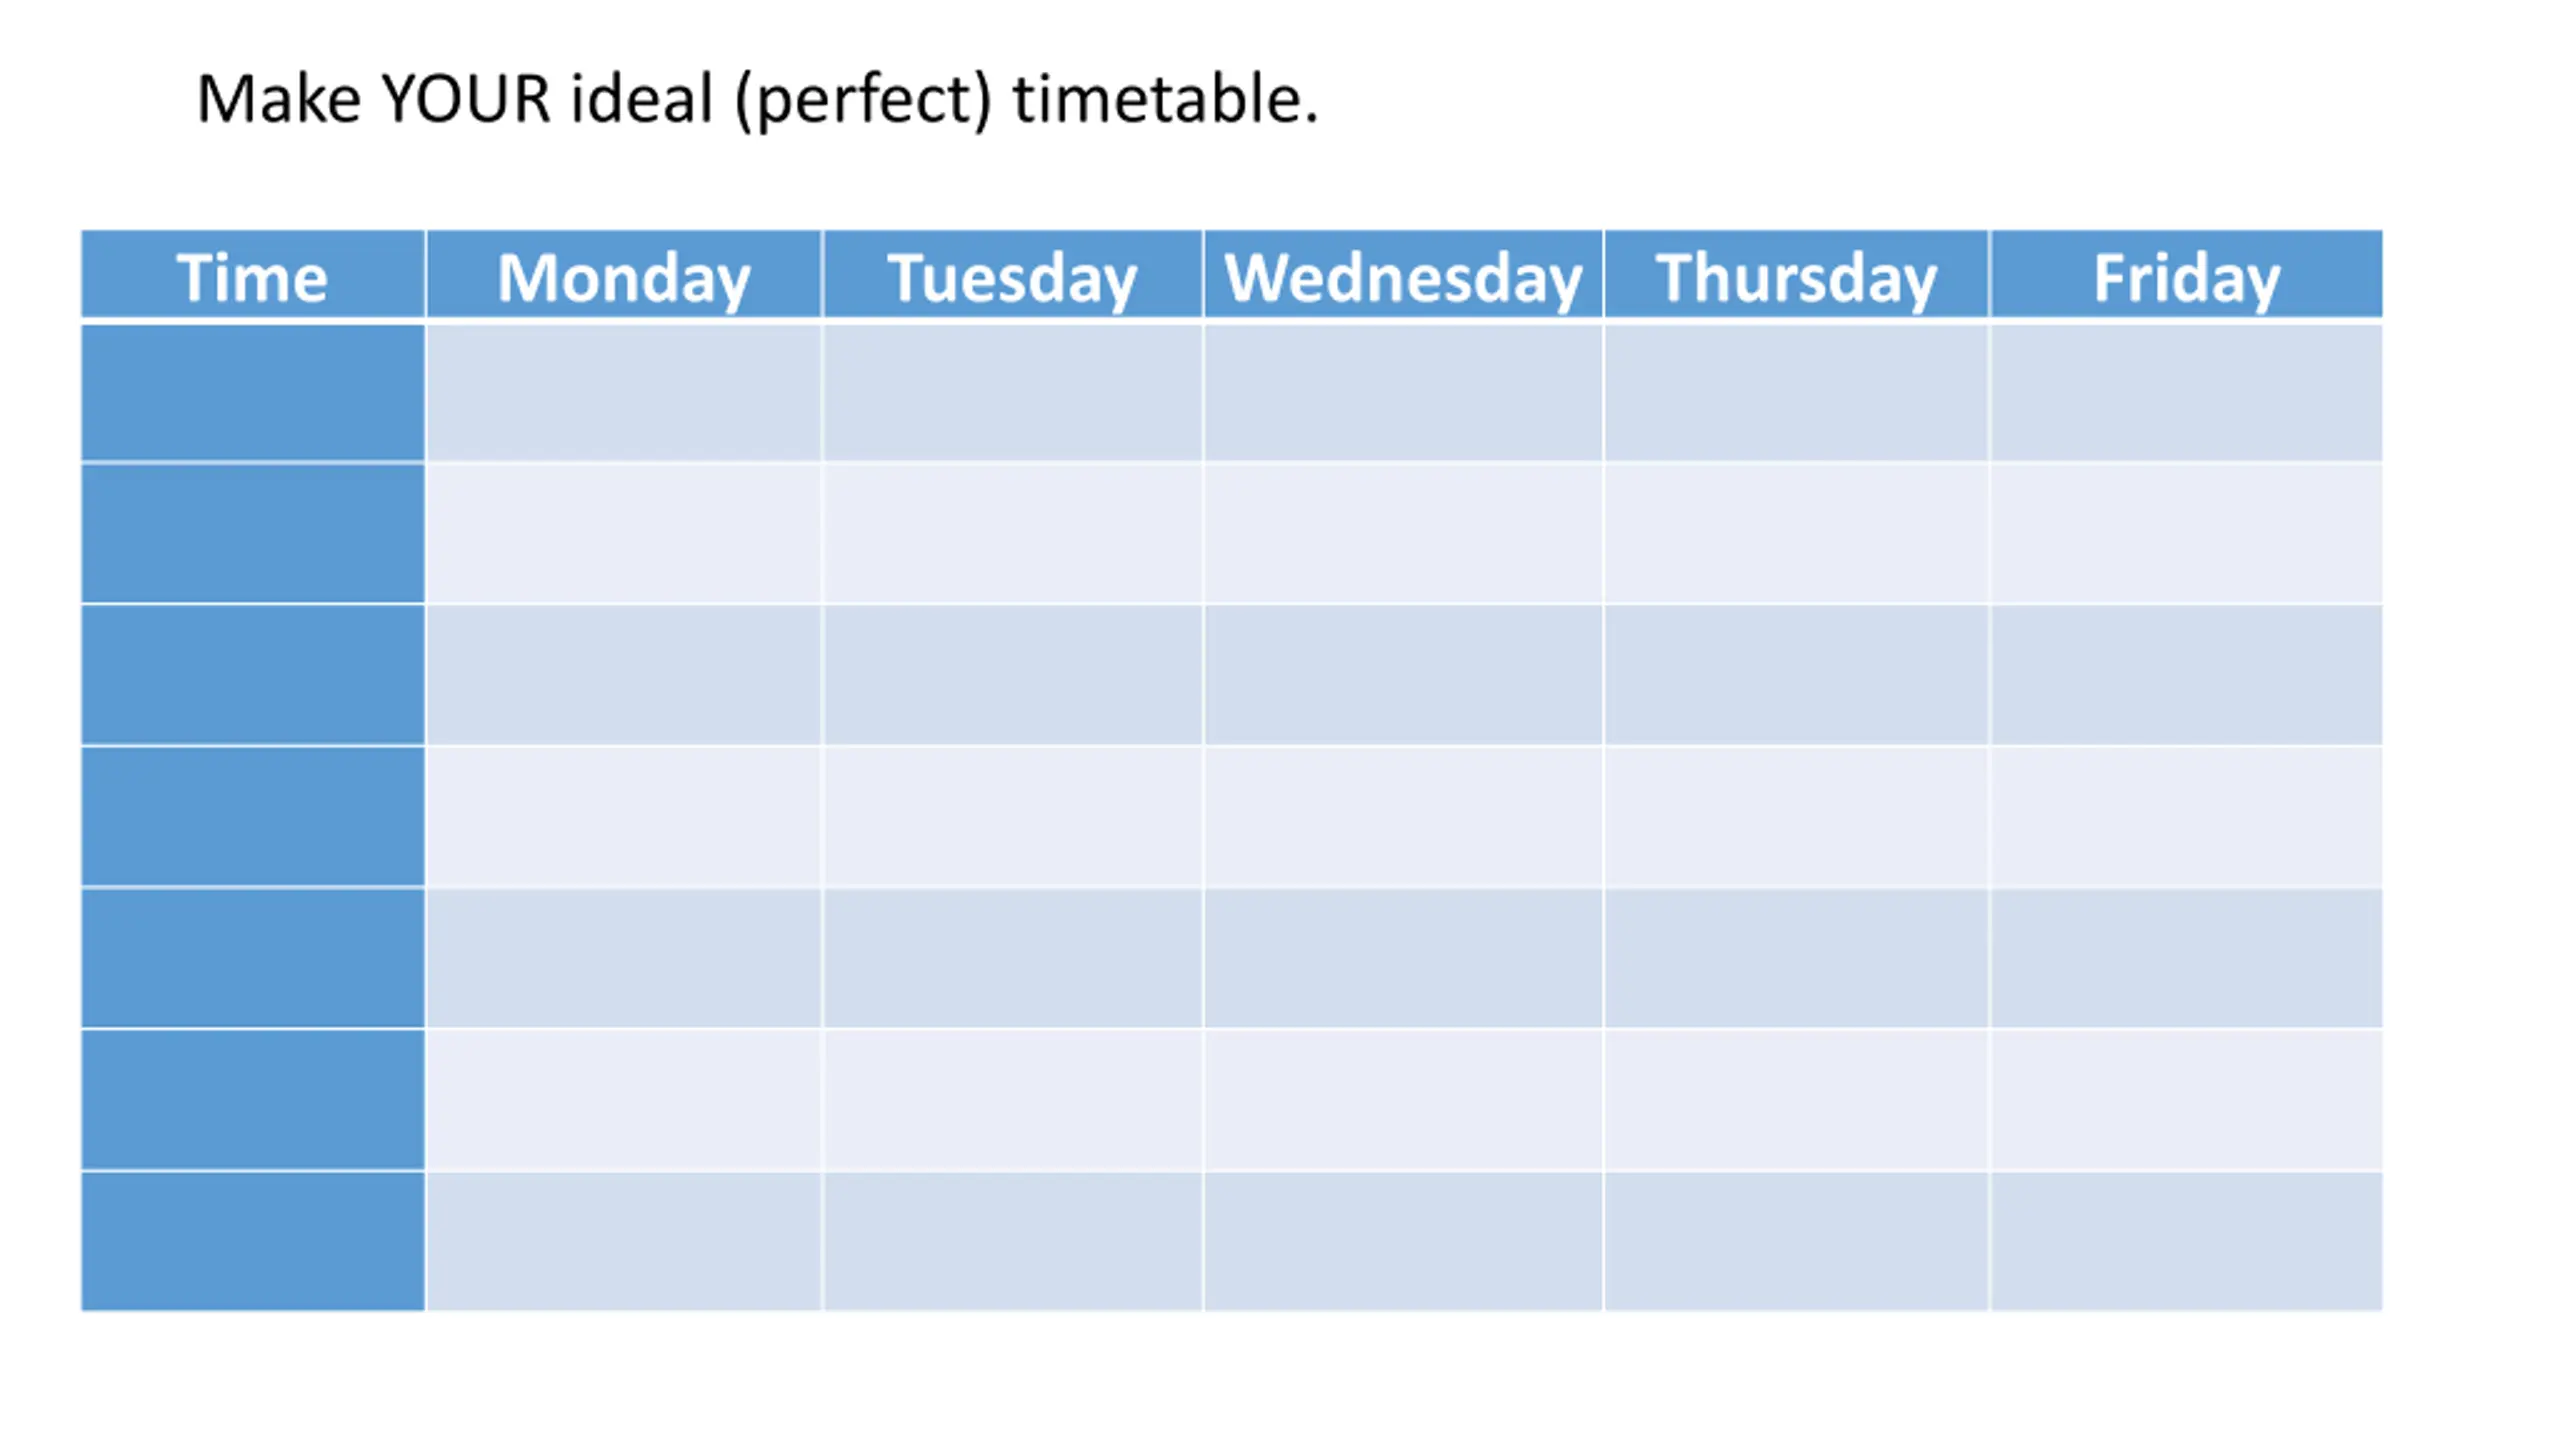The image size is (2560, 1440).
Task: Select the last Time cell at bottom
Action: pos(252,1241)
